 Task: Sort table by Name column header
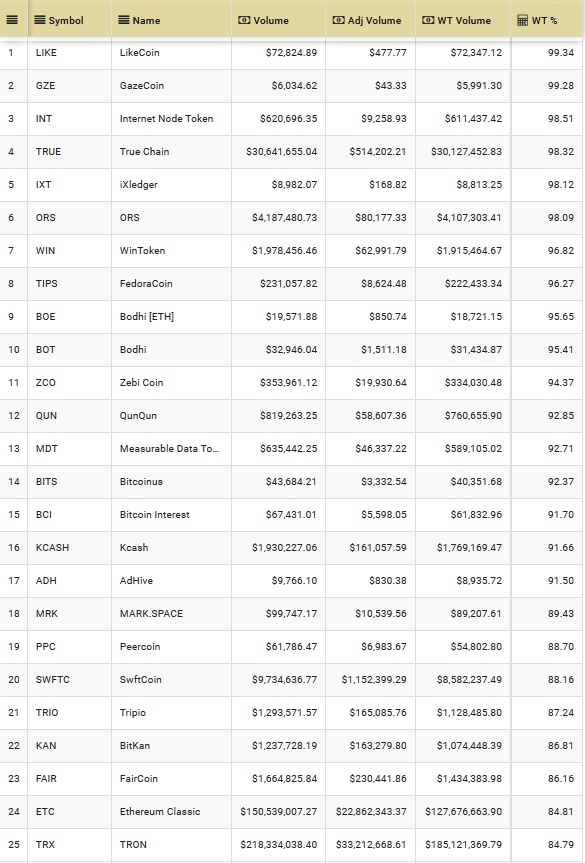pyautogui.click(x=146, y=20)
